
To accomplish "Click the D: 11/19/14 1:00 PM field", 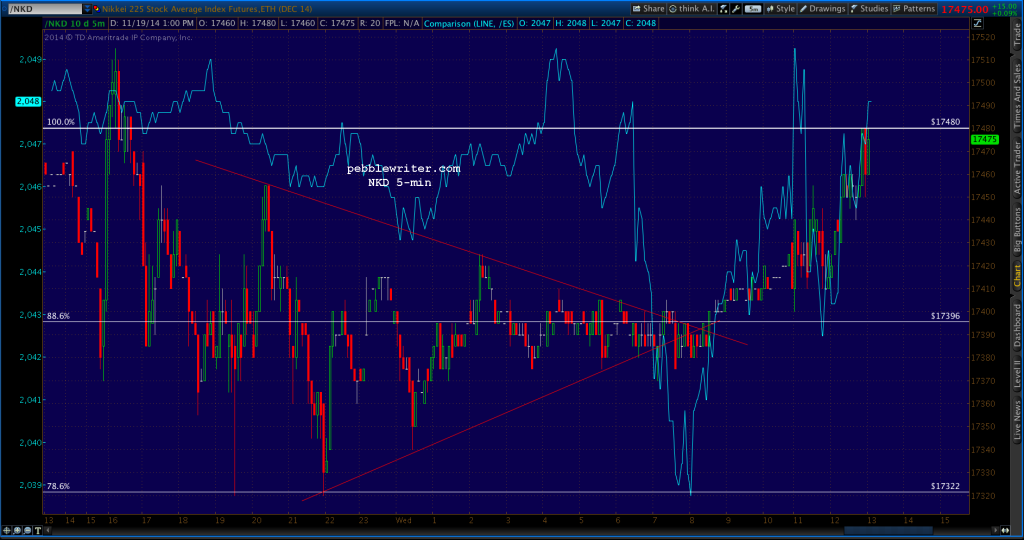I will click(151, 24).
